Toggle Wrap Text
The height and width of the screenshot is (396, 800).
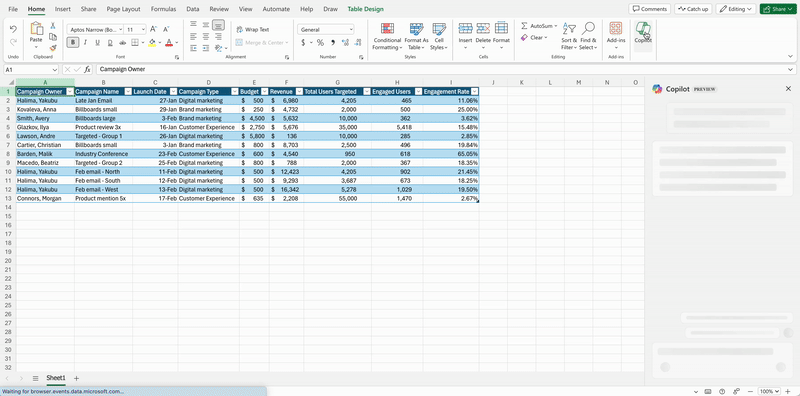coord(253,30)
